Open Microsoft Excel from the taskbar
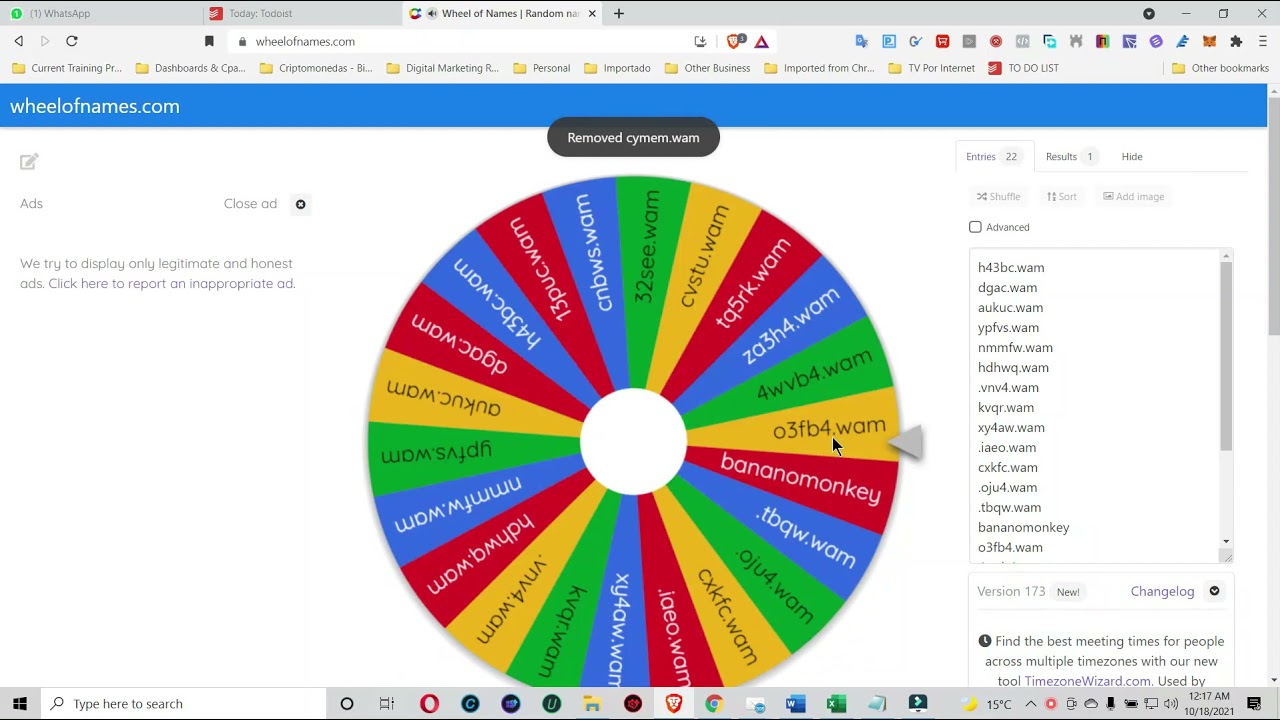 (836, 704)
